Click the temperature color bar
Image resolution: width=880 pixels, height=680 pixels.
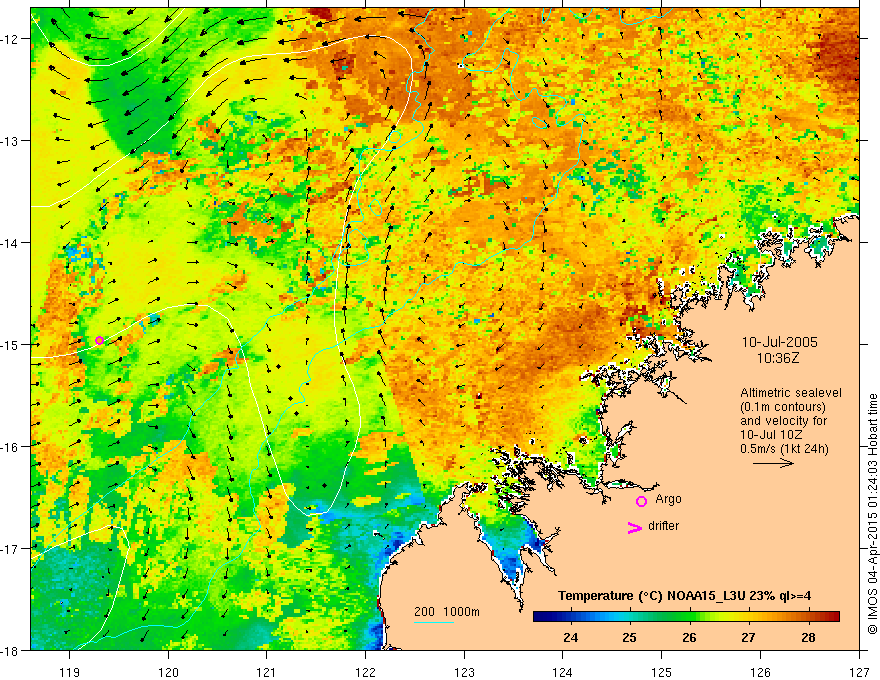click(x=686, y=617)
